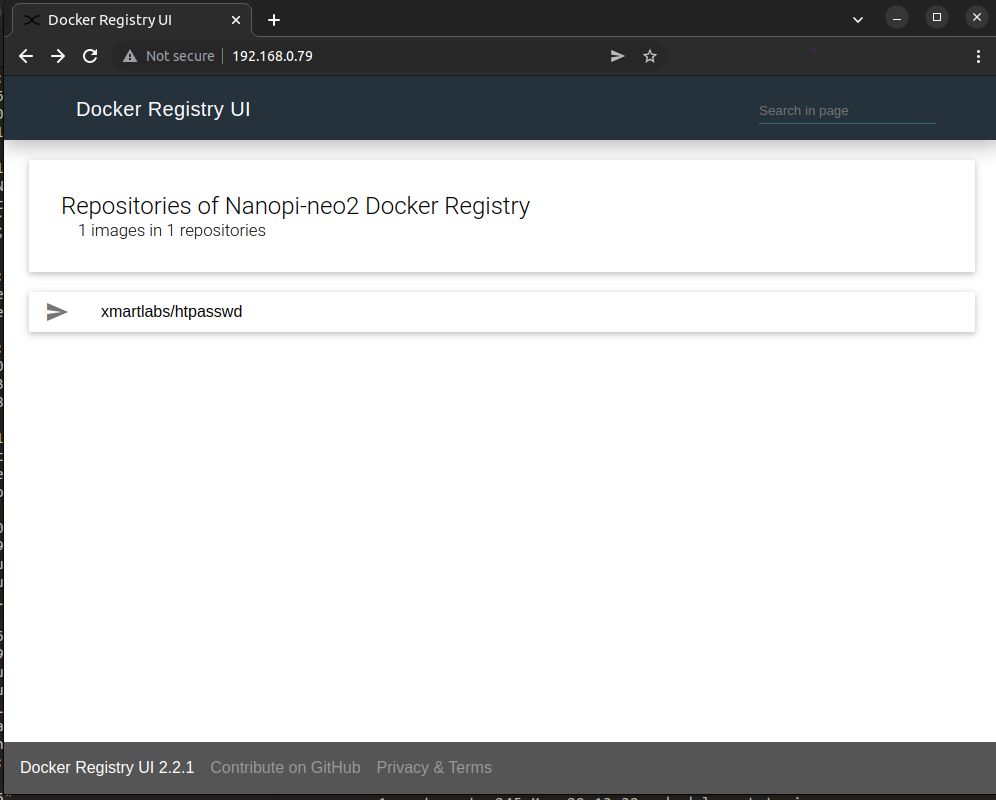This screenshot has width=996, height=800.
Task: Click the Not secure warning icon
Action: pyautogui.click(x=131, y=56)
